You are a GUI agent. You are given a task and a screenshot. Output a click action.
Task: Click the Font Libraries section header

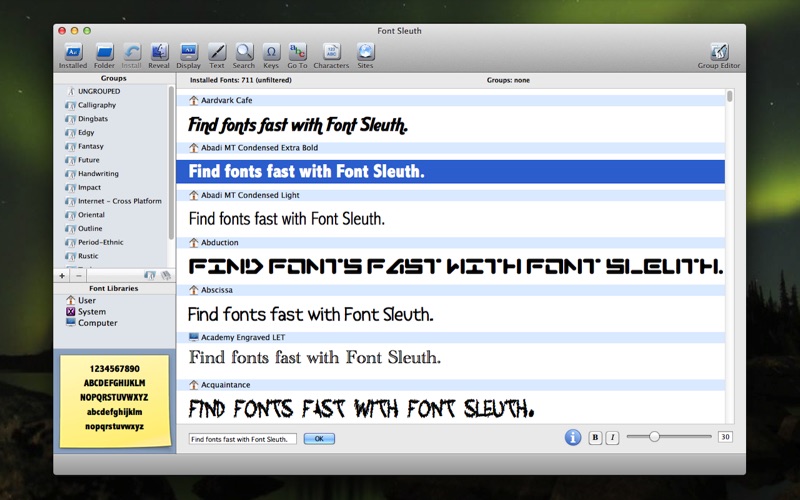click(x=113, y=288)
